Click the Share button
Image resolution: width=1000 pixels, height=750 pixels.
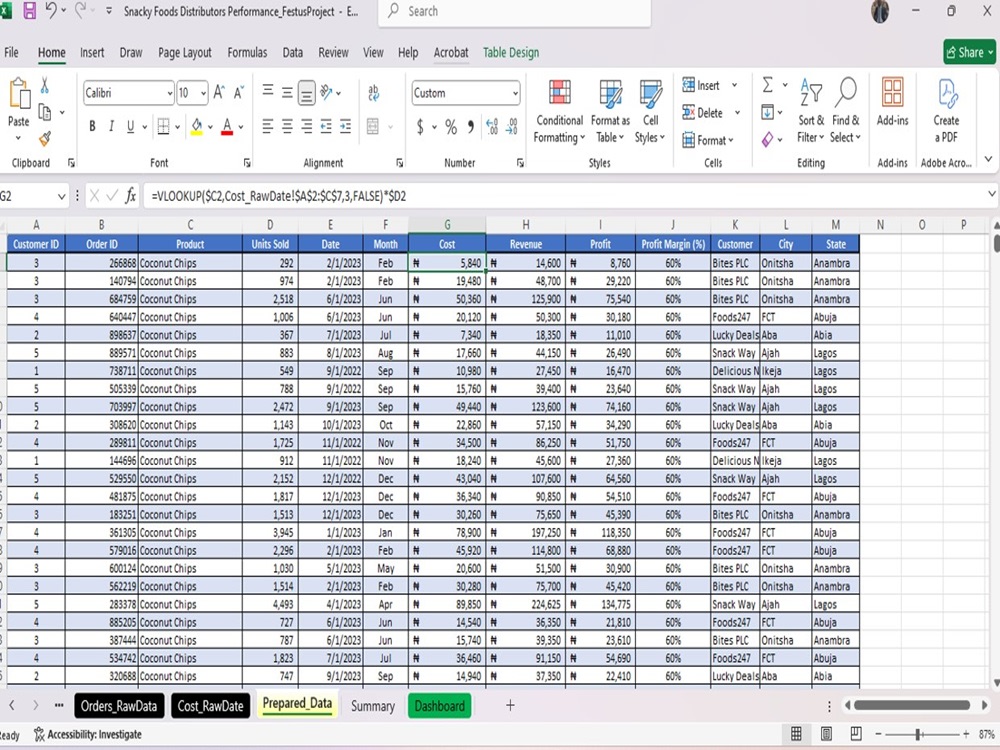[969, 52]
